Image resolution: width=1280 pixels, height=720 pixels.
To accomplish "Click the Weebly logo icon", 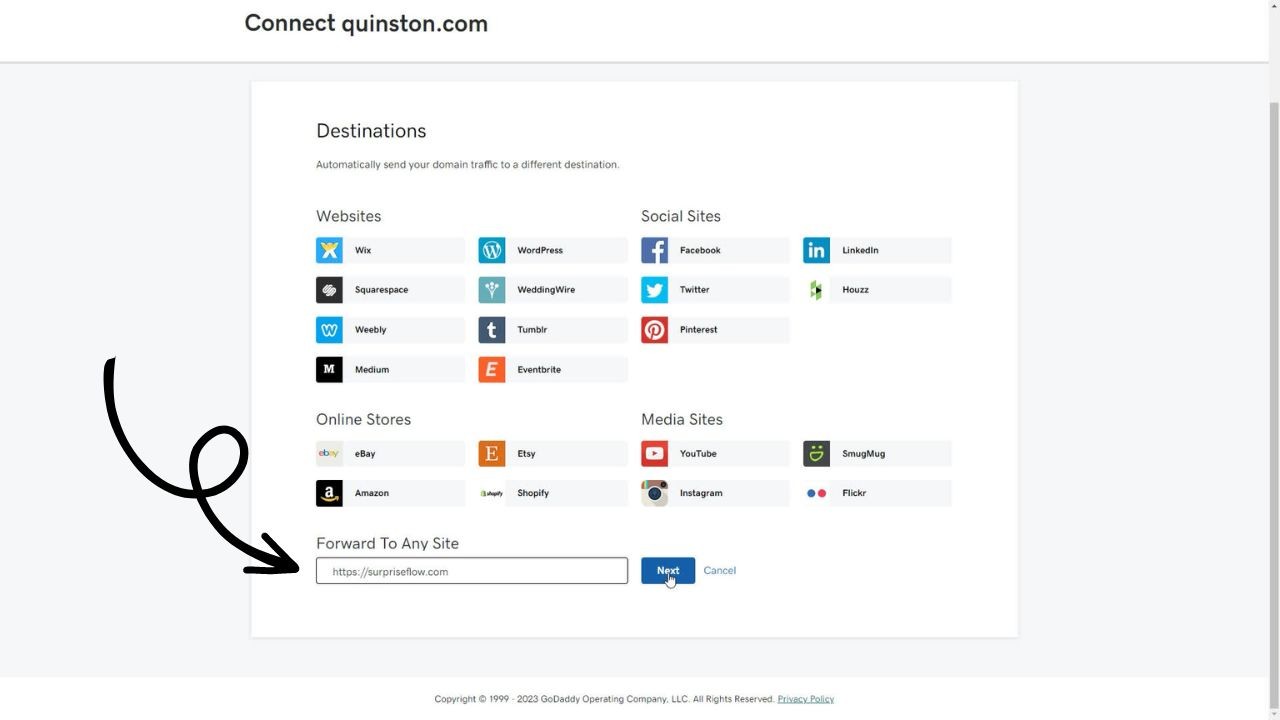I will tap(329, 329).
